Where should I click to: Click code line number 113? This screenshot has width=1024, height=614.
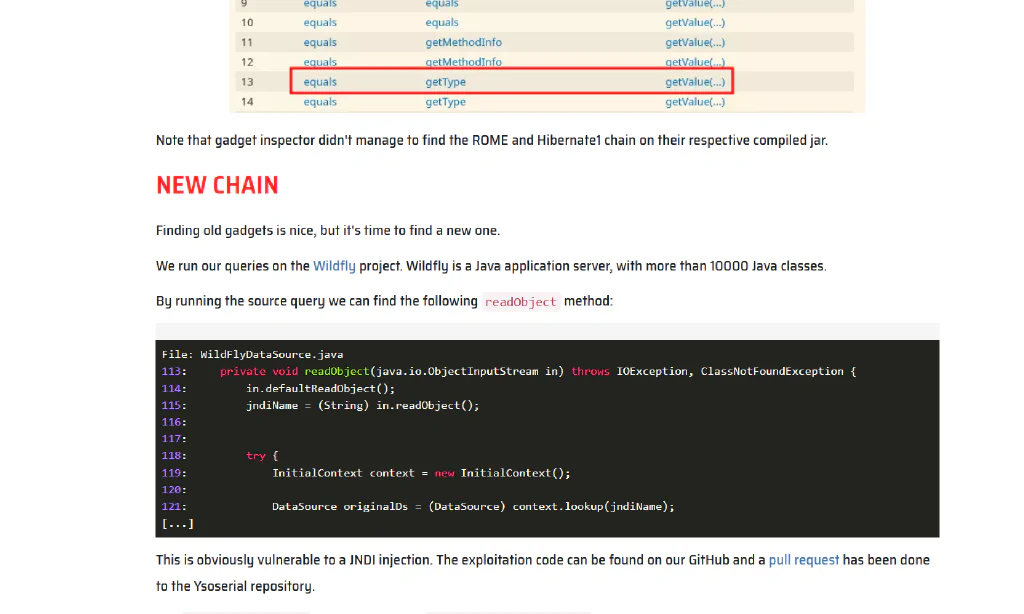174,371
